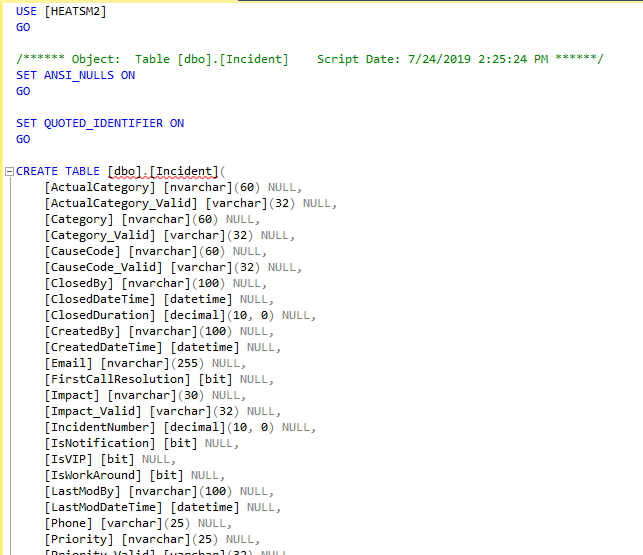Place cursor on the USE keyword

tap(27, 11)
